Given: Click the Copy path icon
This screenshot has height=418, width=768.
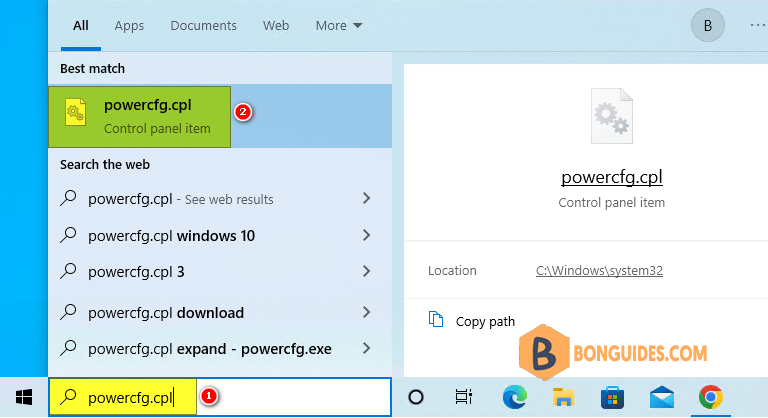Looking at the screenshot, I should (436, 320).
